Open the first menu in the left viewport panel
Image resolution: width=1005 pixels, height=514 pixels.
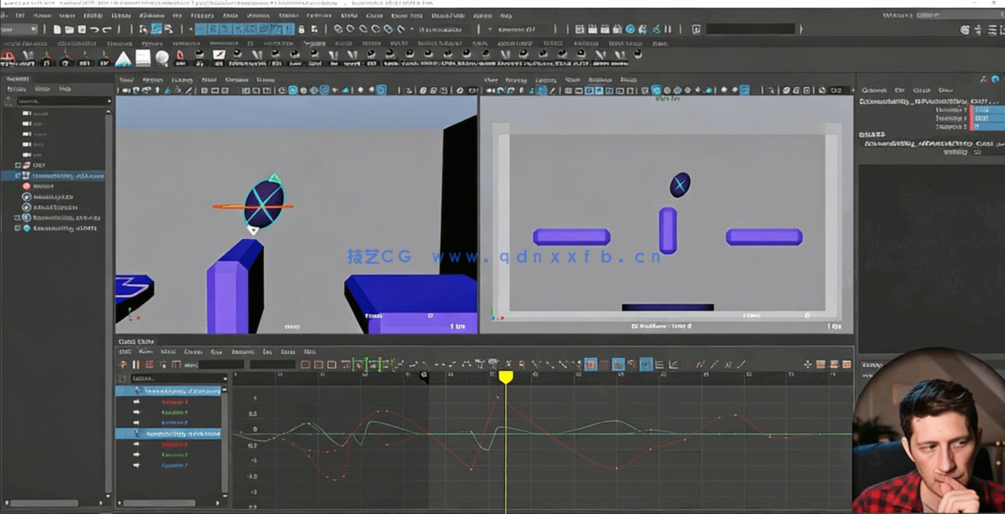pyautogui.click(x=126, y=80)
